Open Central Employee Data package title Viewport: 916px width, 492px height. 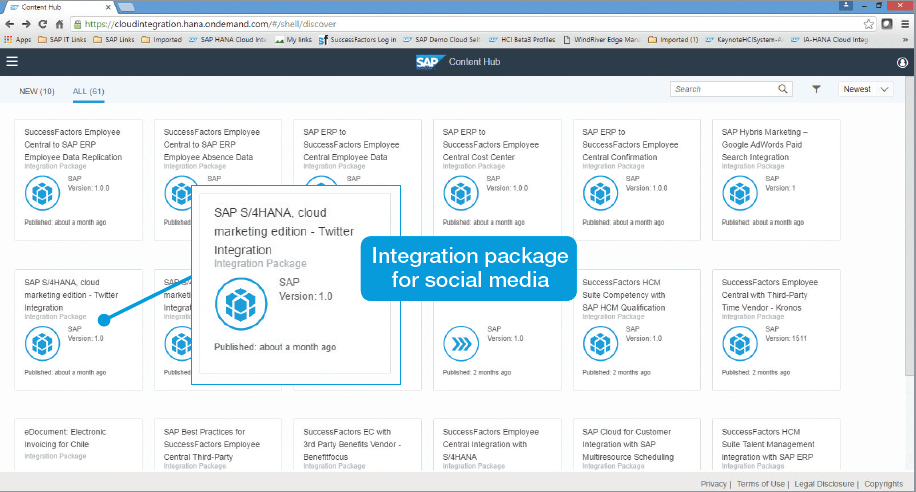[x=351, y=144]
